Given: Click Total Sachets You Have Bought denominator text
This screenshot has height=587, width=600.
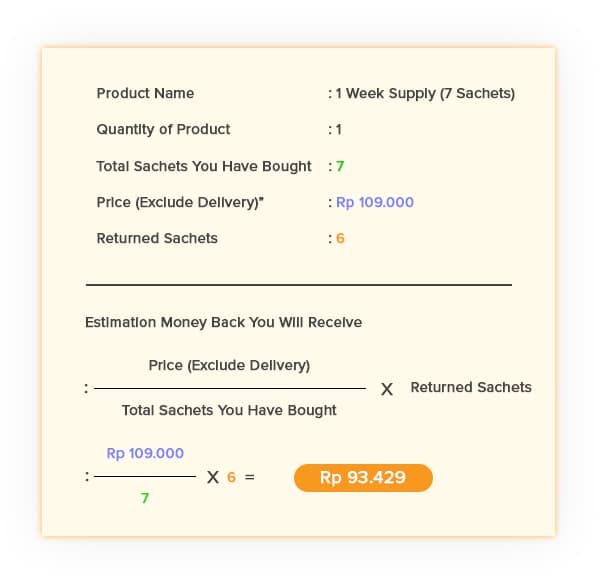Looking at the screenshot, I should click(229, 411).
